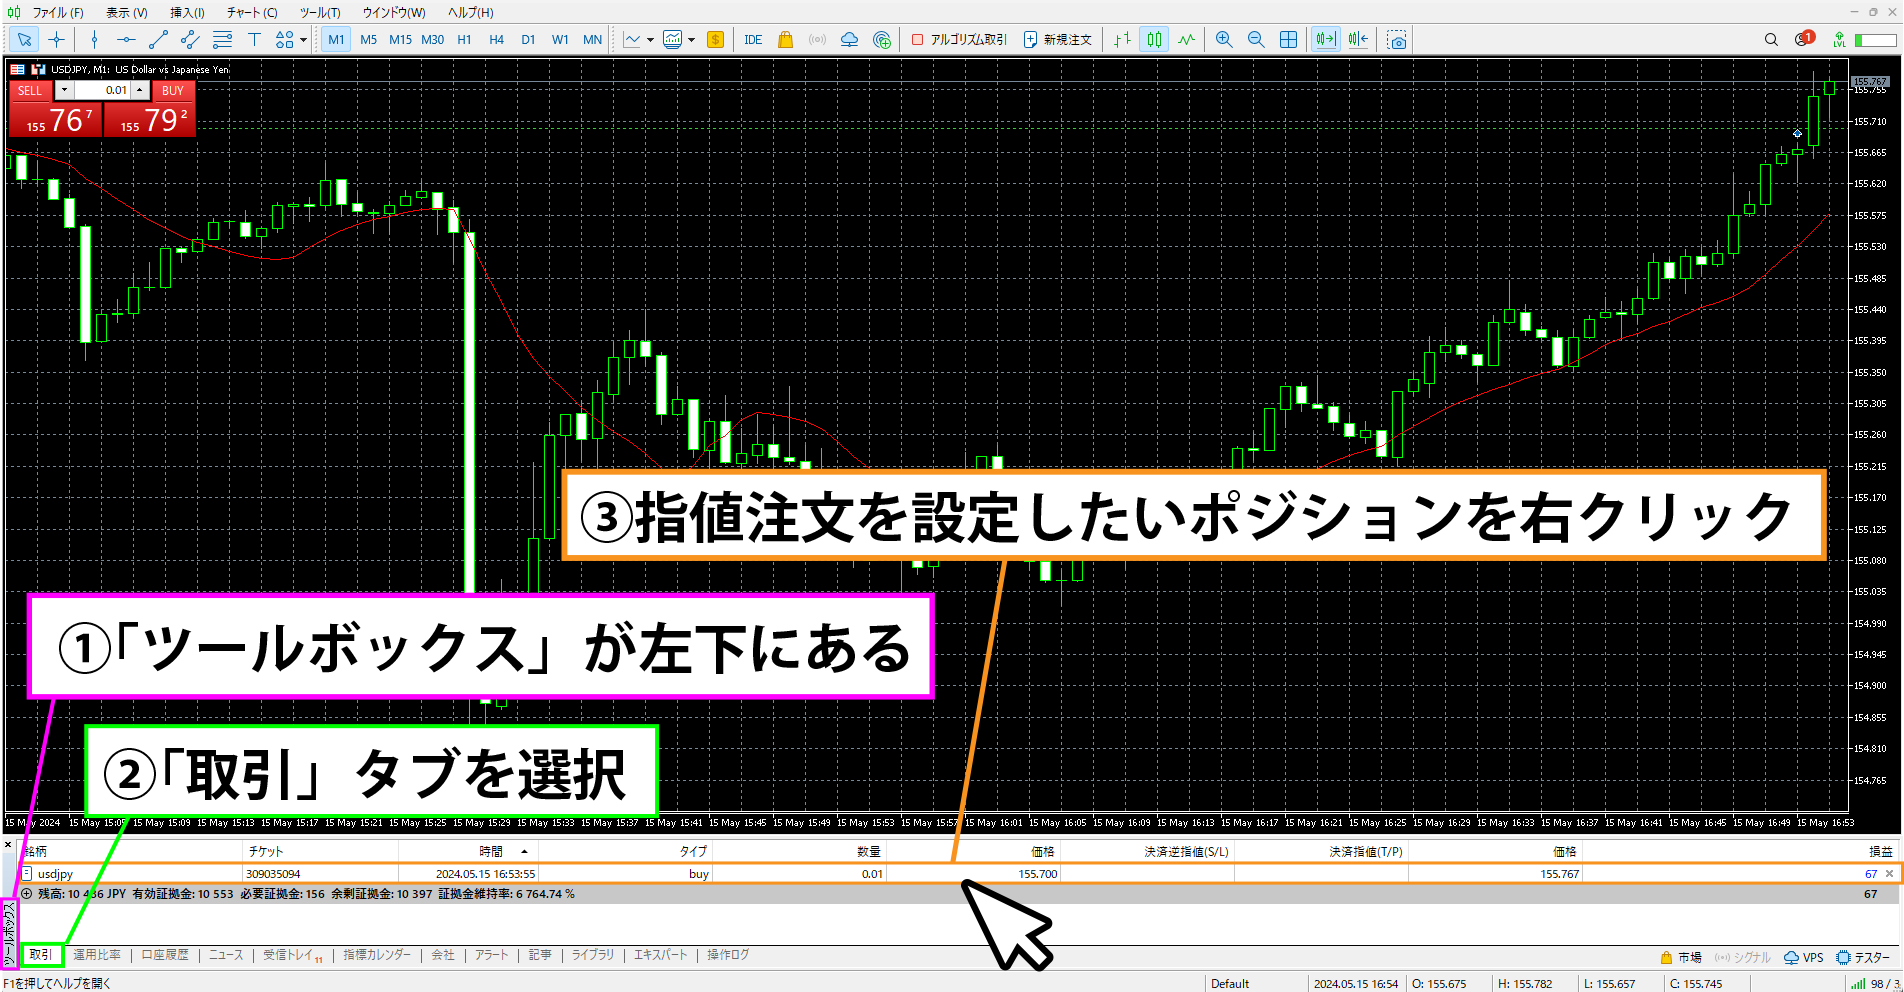Open the ウインドウ(W) menu

[394, 12]
